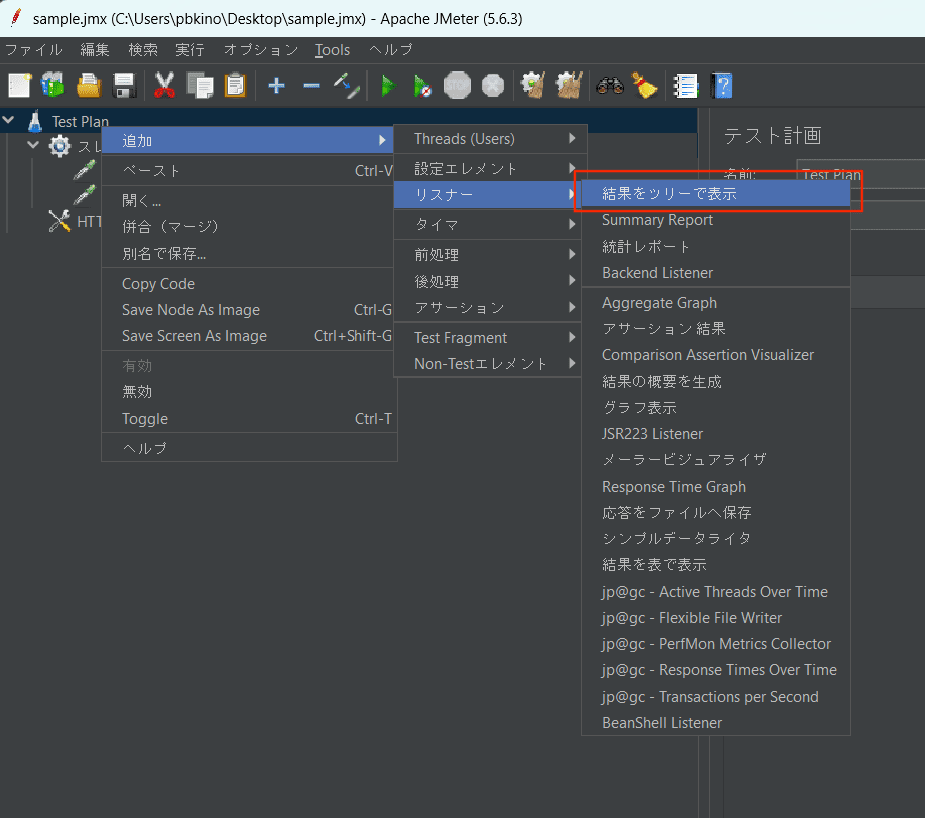
Task: Click the 名前 Test Plan input field
Action: point(861,174)
